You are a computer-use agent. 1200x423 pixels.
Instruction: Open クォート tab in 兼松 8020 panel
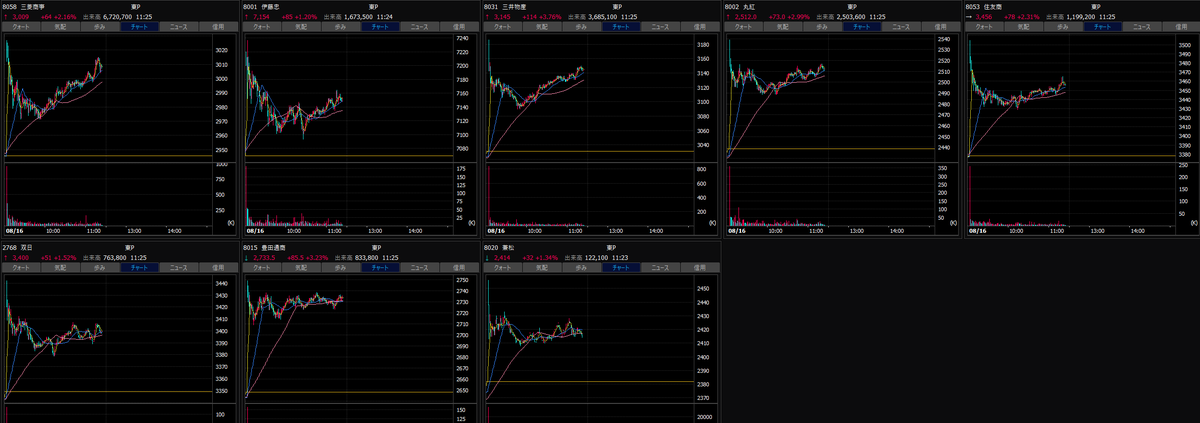pos(502,268)
